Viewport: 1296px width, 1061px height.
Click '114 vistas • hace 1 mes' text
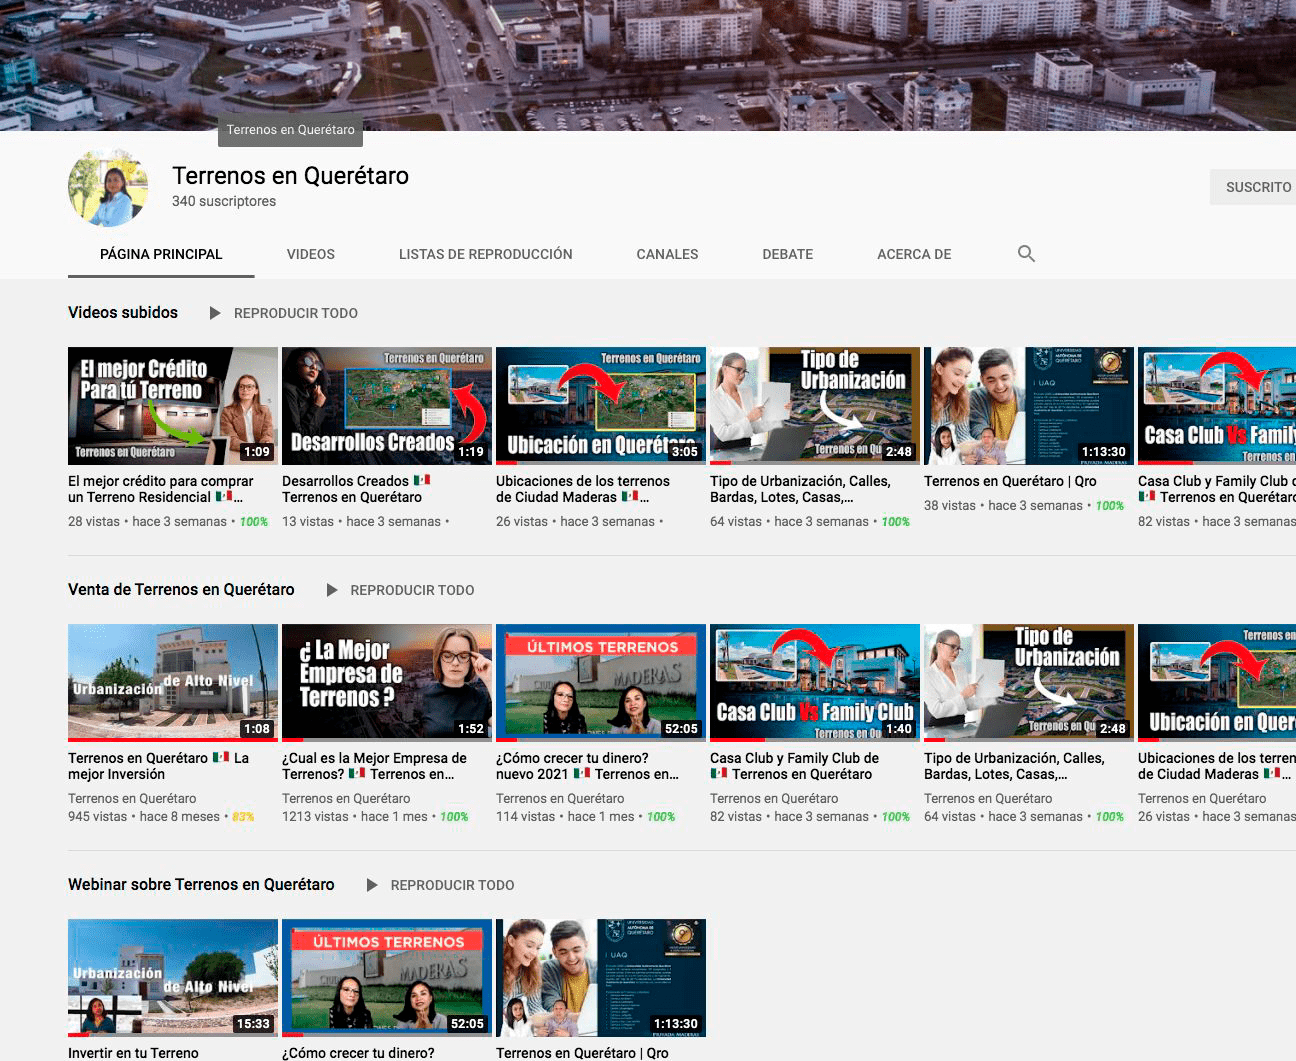pos(565,816)
